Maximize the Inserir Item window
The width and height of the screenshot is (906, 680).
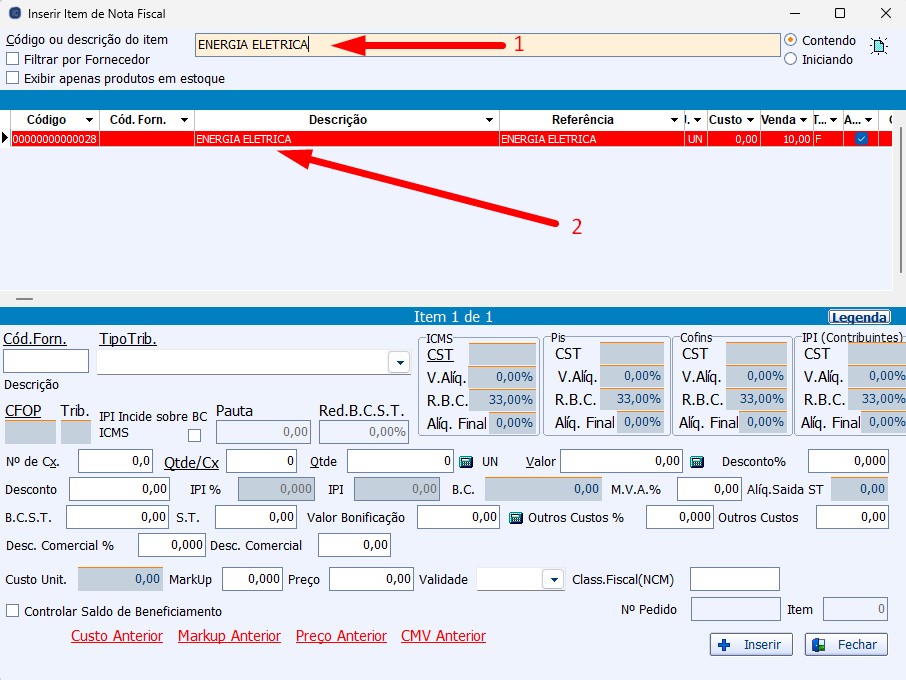840,14
